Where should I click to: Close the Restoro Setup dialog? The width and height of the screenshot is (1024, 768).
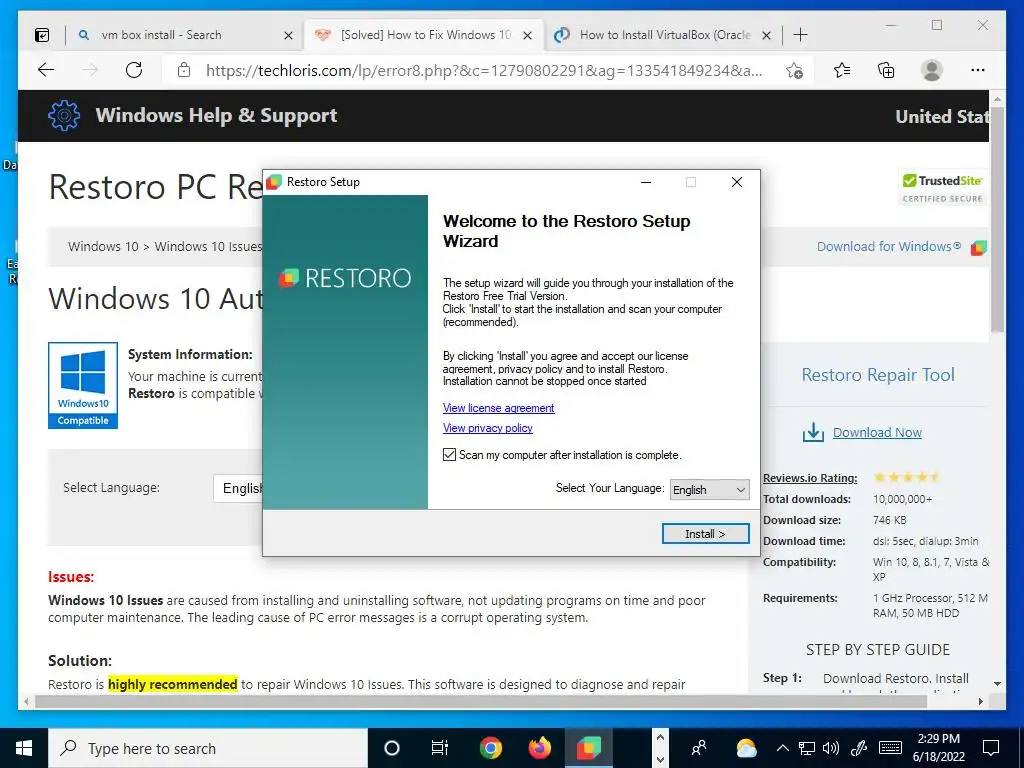click(737, 182)
